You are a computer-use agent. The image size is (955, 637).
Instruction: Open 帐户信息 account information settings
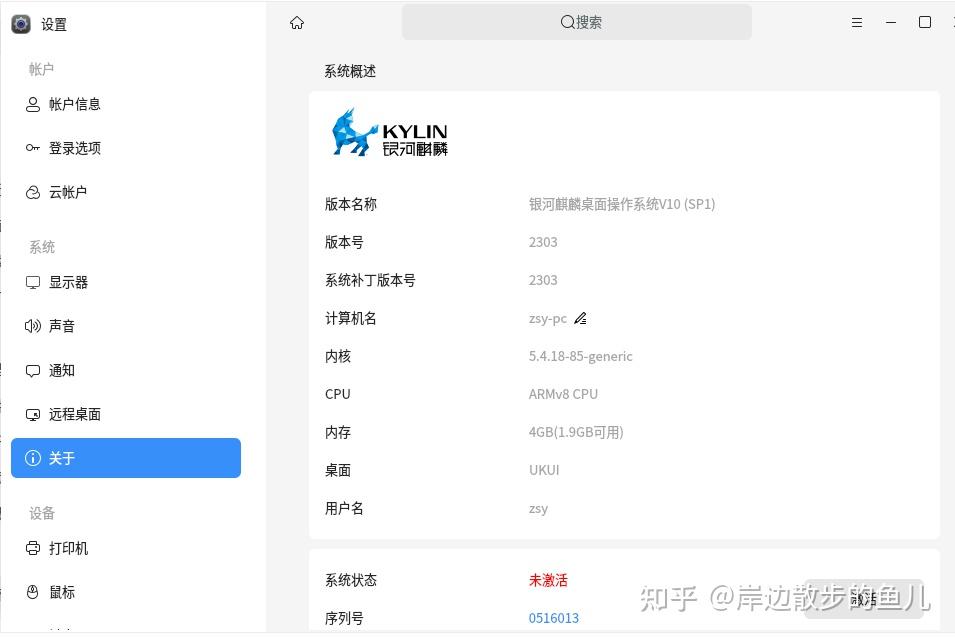[x=73, y=104]
